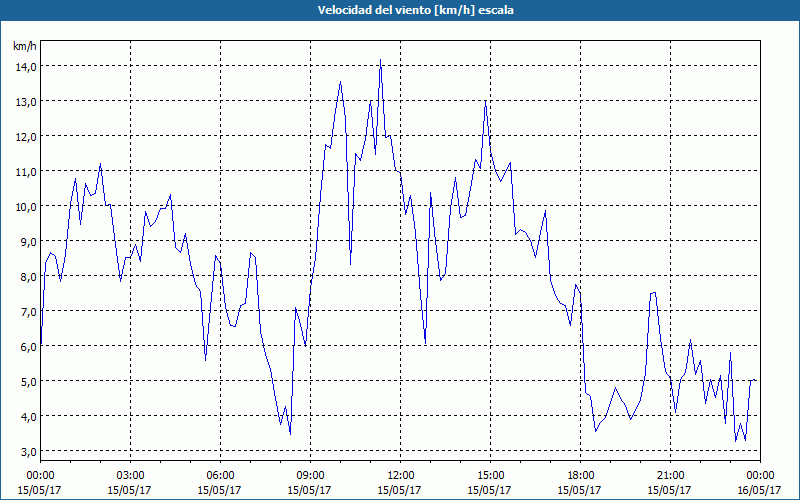
Task: Select the '15:00' time axis label
Action: [490, 476]
